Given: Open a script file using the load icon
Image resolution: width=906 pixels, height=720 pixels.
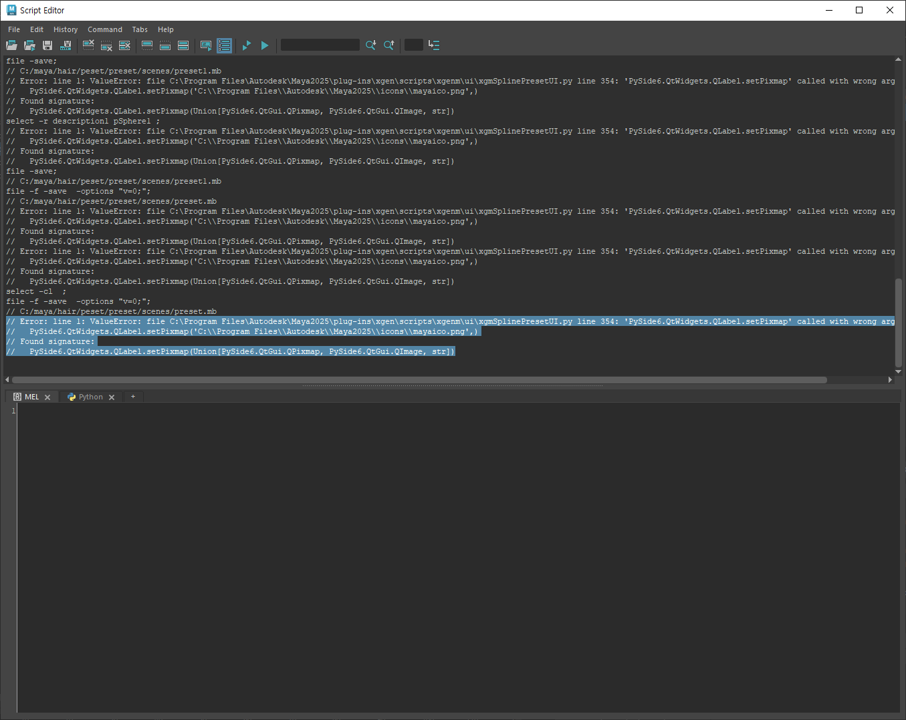Looking at the screenshot, I should click(11, 45).
